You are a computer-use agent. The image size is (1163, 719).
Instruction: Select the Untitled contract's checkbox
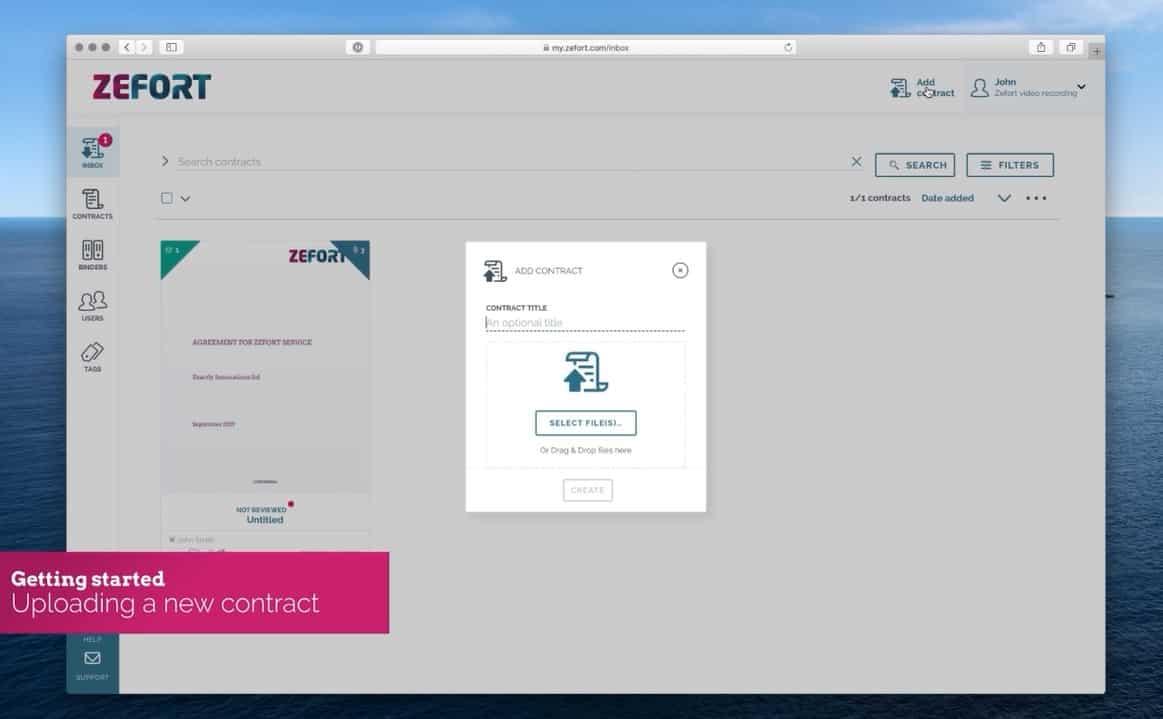point(171,247)
